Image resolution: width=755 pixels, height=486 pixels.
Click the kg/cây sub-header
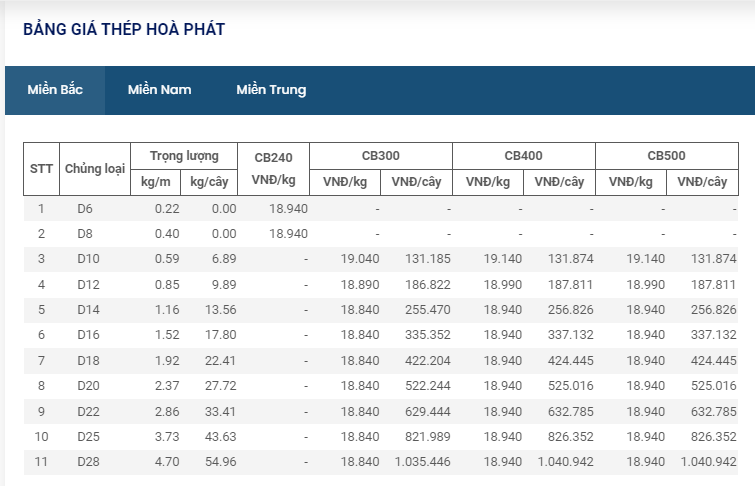[212, 182]
